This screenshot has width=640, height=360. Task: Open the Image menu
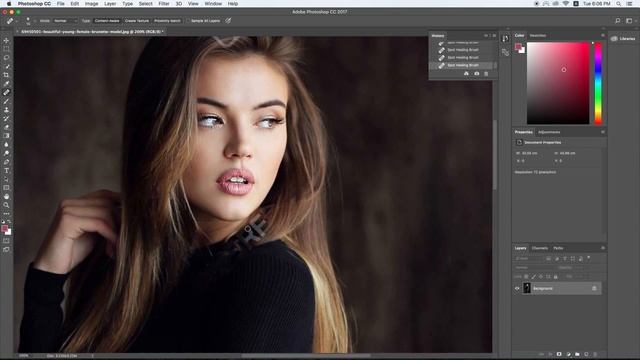pos(91,4)
